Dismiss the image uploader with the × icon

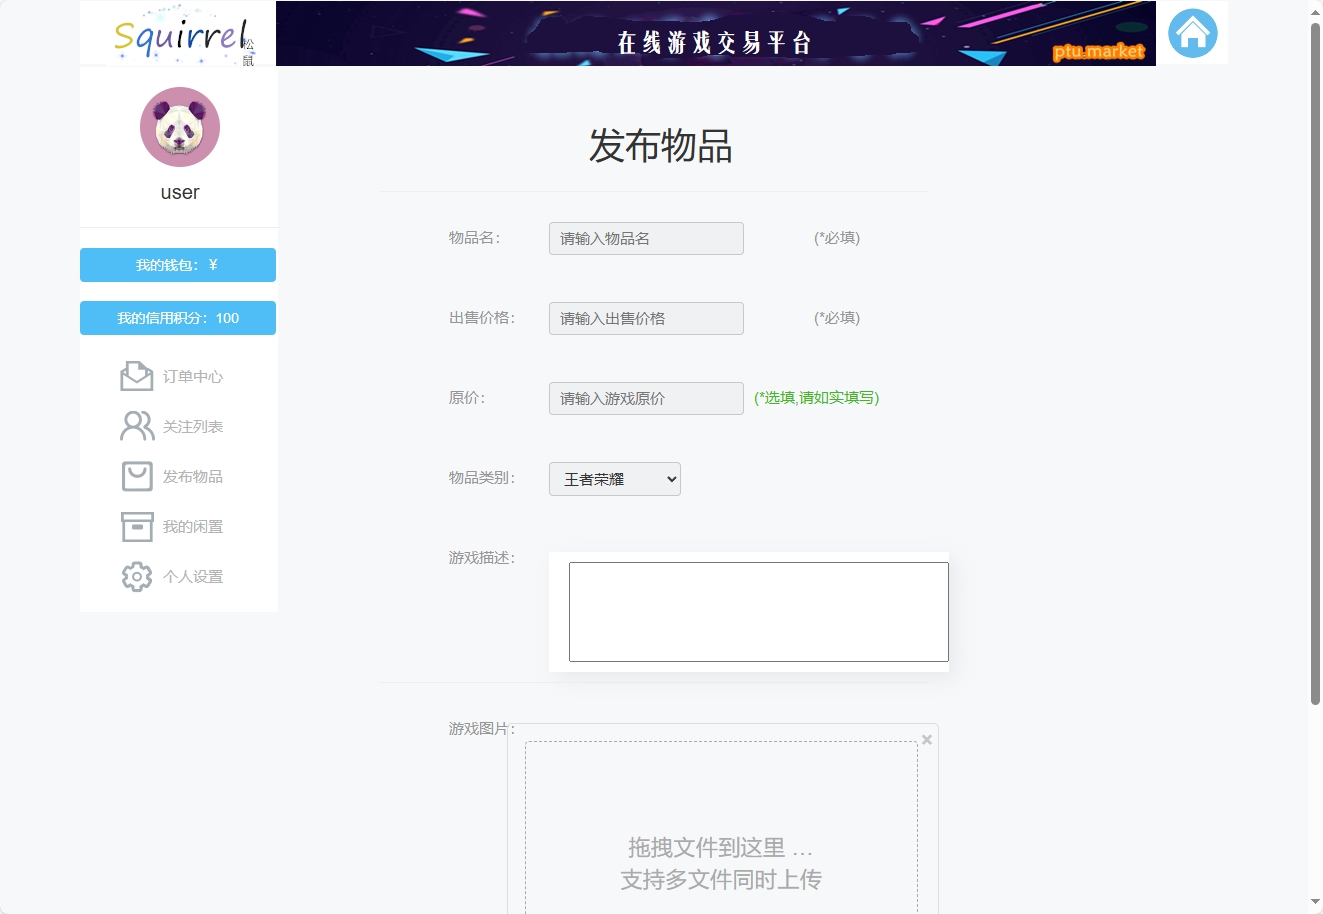(926, 740)
